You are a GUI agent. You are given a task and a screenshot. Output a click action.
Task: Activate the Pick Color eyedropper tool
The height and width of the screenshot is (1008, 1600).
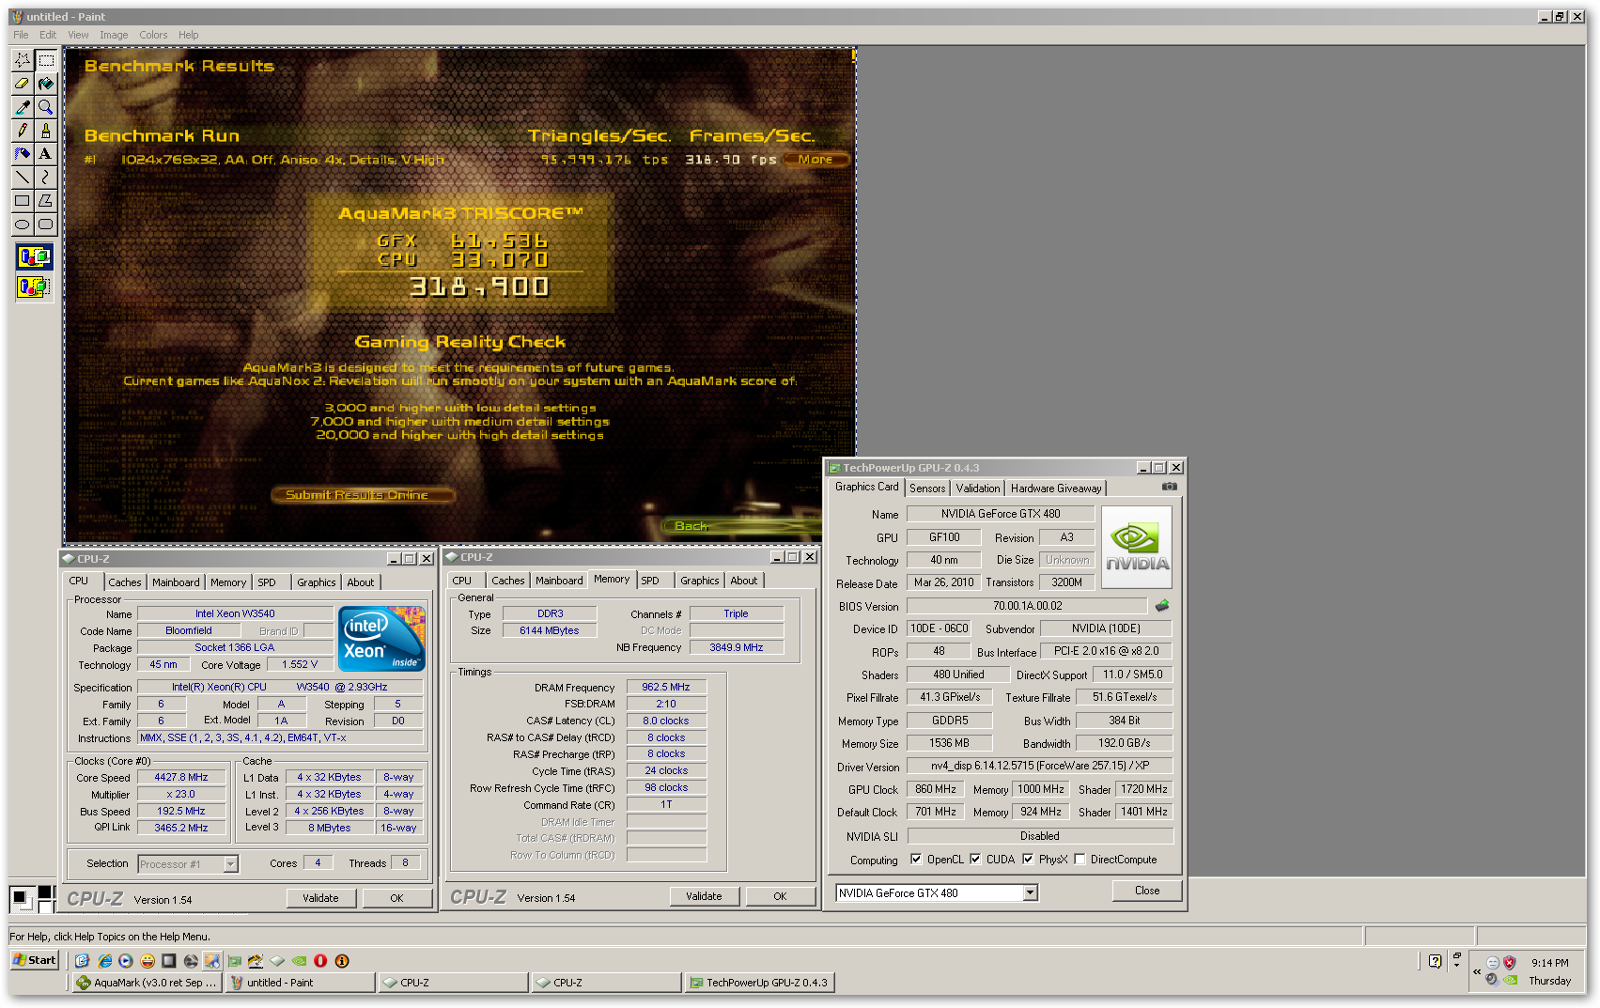(x=22, y=107)
